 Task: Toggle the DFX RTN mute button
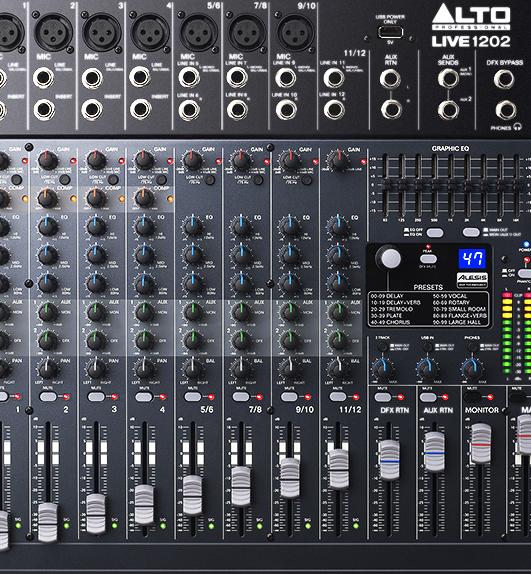[383, 397]
